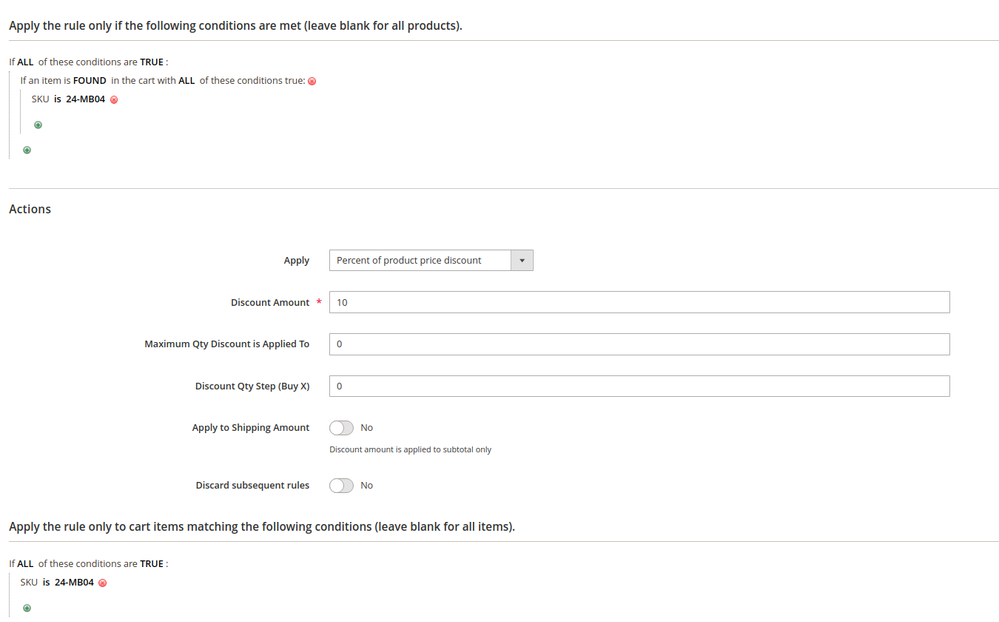The height and width of the screenshot is (622, 999).
Task: Open the Apply discount type dropdown
Action: click(x=431, y=261)
